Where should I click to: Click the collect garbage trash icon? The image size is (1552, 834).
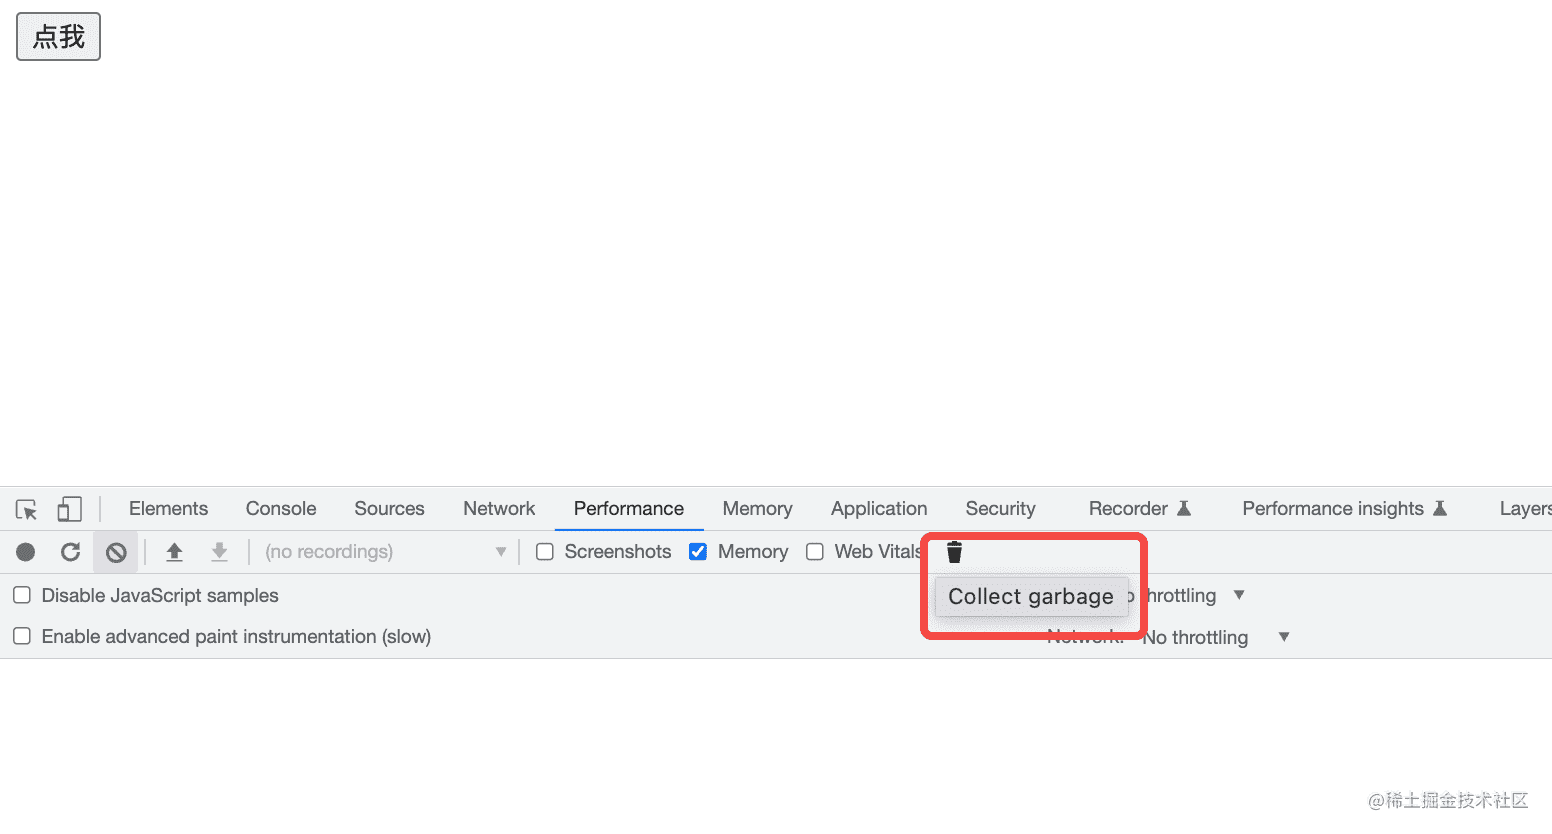coord(954,552)
